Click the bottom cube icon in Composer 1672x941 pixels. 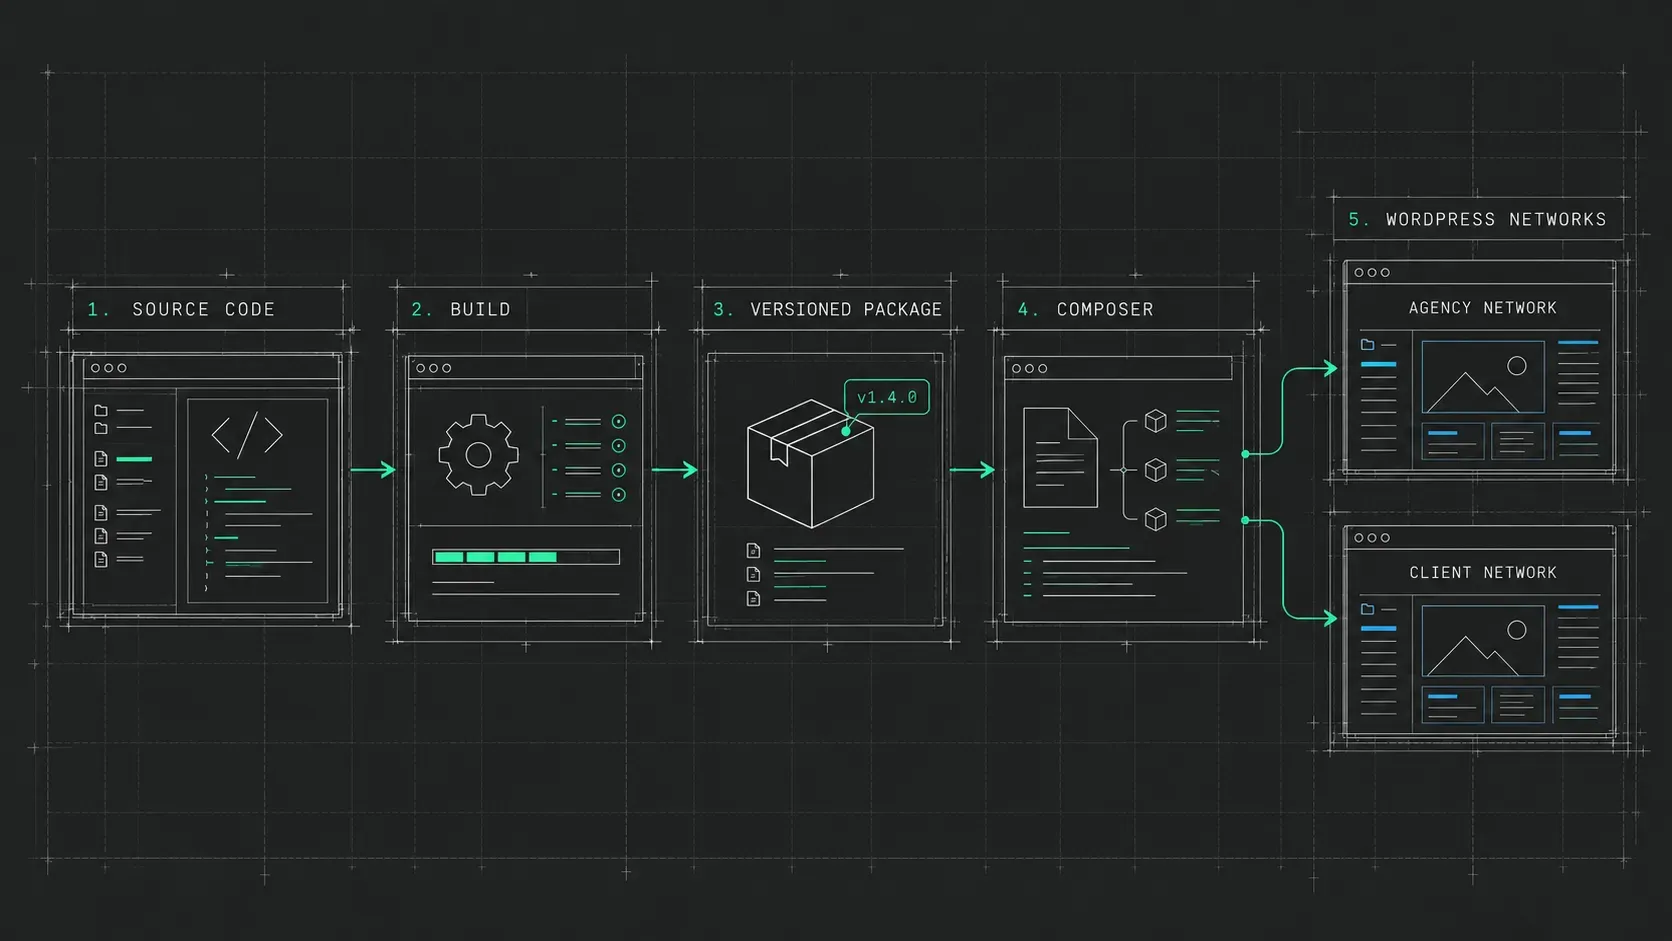pyautogui.click(x=1156, y=519)
